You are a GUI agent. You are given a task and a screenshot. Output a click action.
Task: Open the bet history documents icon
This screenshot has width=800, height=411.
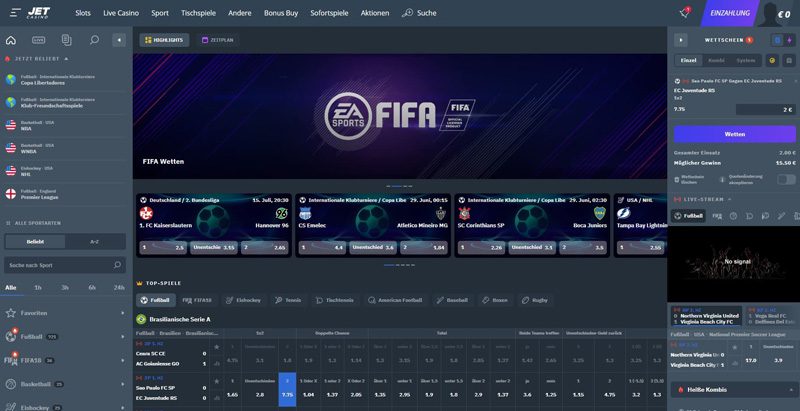coord(66,40)
